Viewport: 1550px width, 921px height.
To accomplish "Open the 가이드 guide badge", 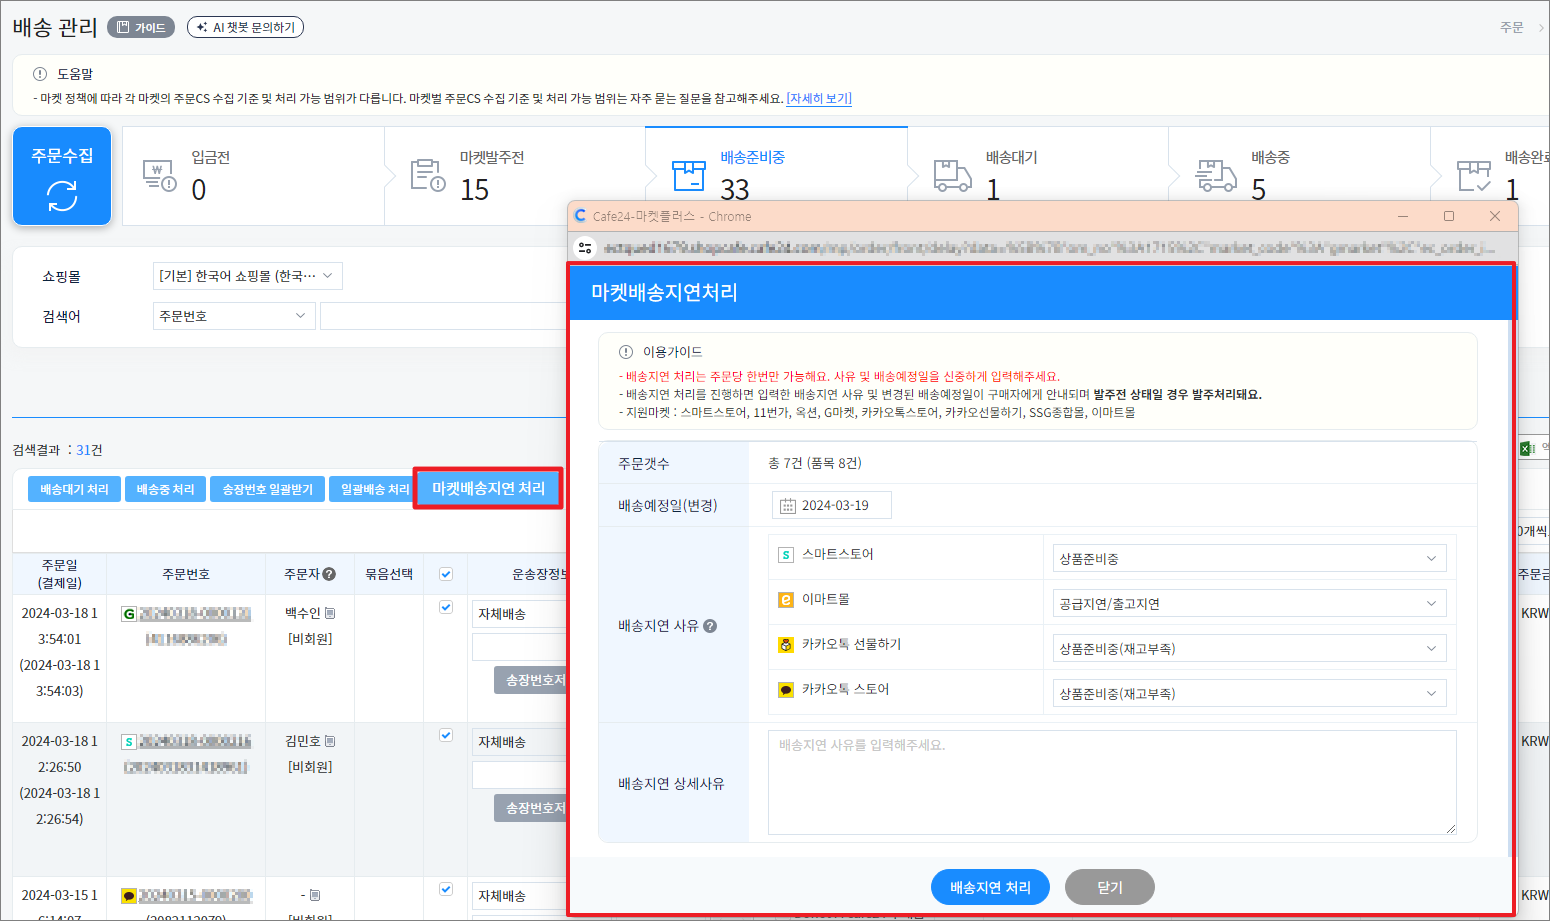I will [141, 27].
